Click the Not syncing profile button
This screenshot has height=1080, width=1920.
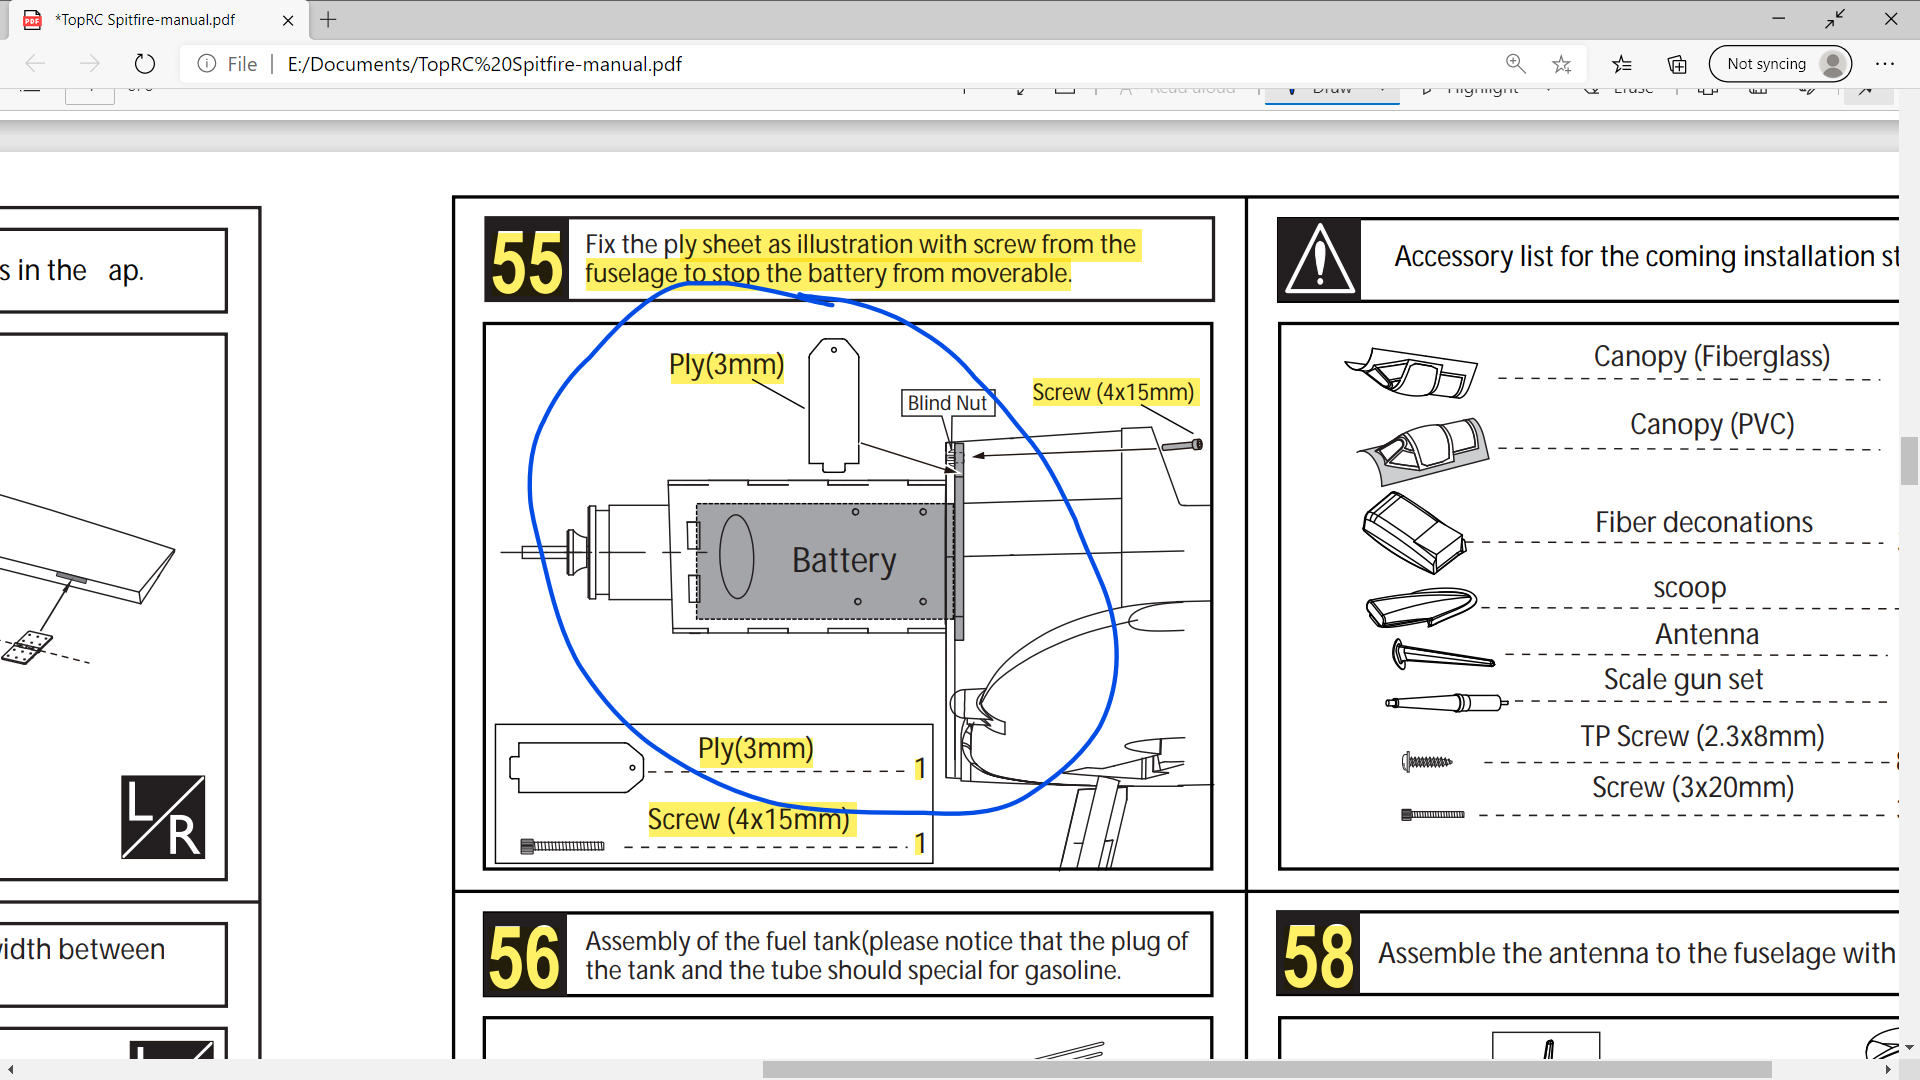1780,64
